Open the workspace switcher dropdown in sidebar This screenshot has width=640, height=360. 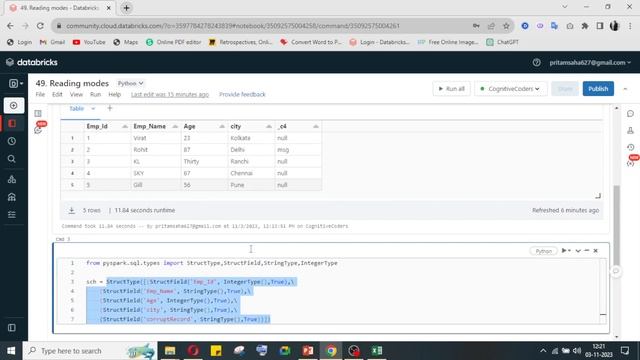(16, 84)
